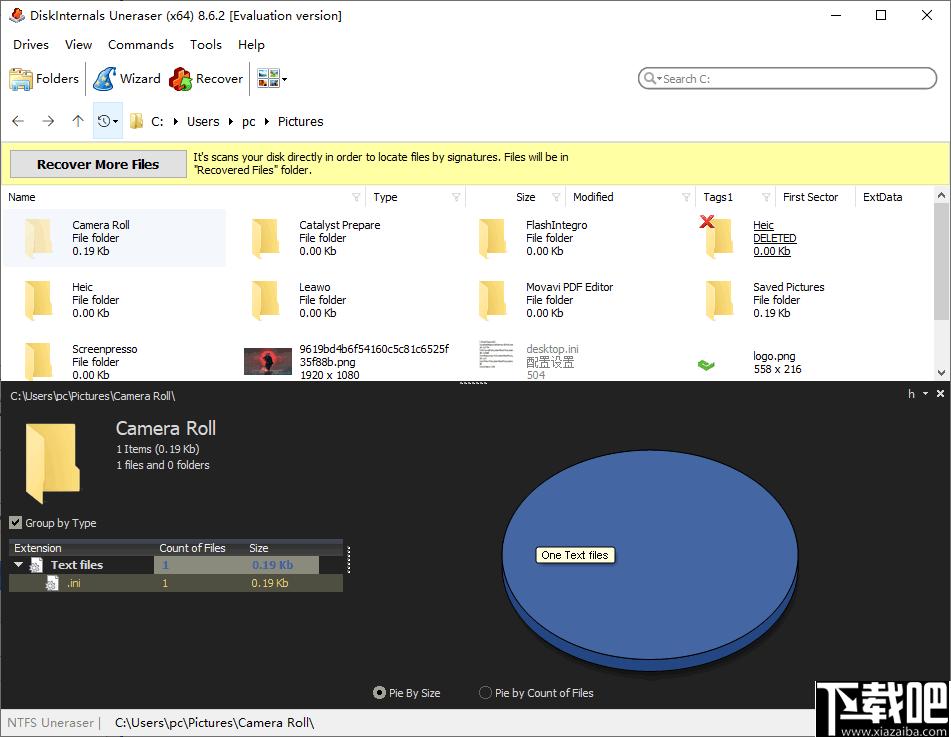The width and height of the screenshot is (951, 737).
Task: Click the .ini extension row icon
Action: [x=53, y=584]
